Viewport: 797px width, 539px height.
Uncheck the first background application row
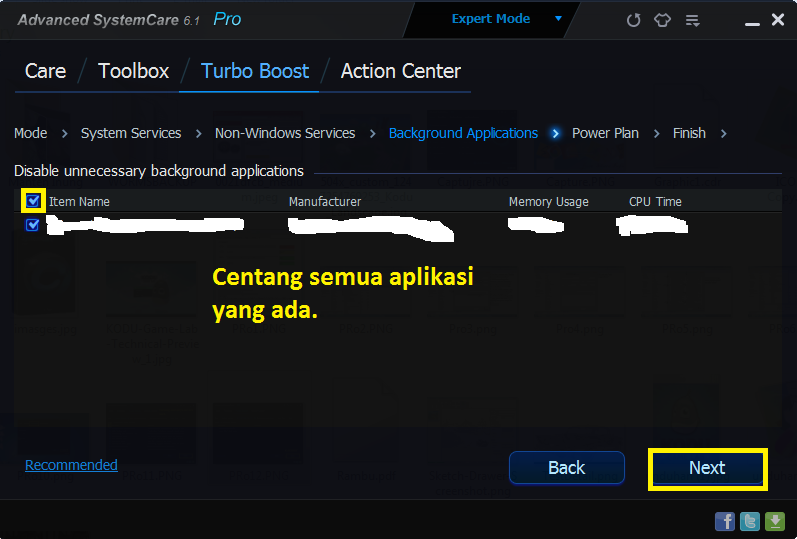click(x=32, y=224)
